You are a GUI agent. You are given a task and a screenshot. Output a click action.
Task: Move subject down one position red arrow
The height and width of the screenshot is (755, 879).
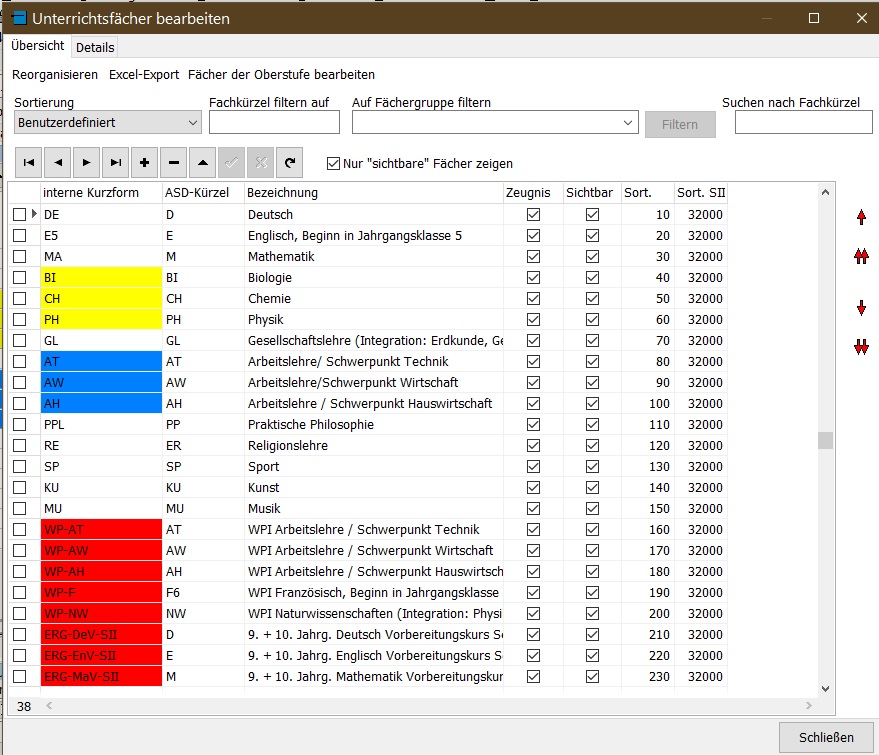[862, 308]
